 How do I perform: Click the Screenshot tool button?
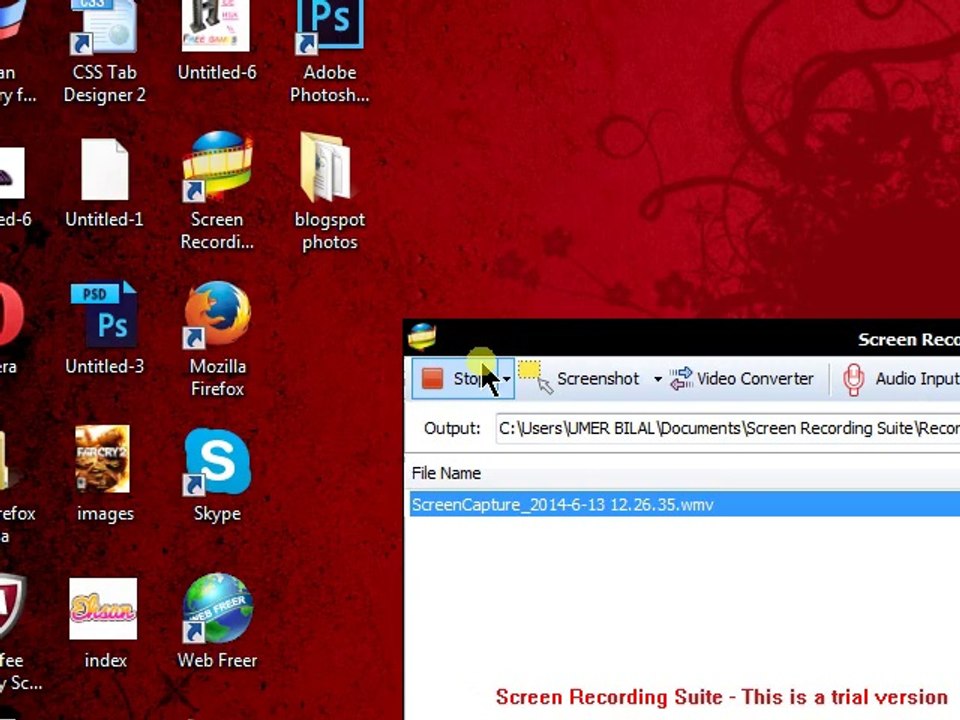coord(580,379)
